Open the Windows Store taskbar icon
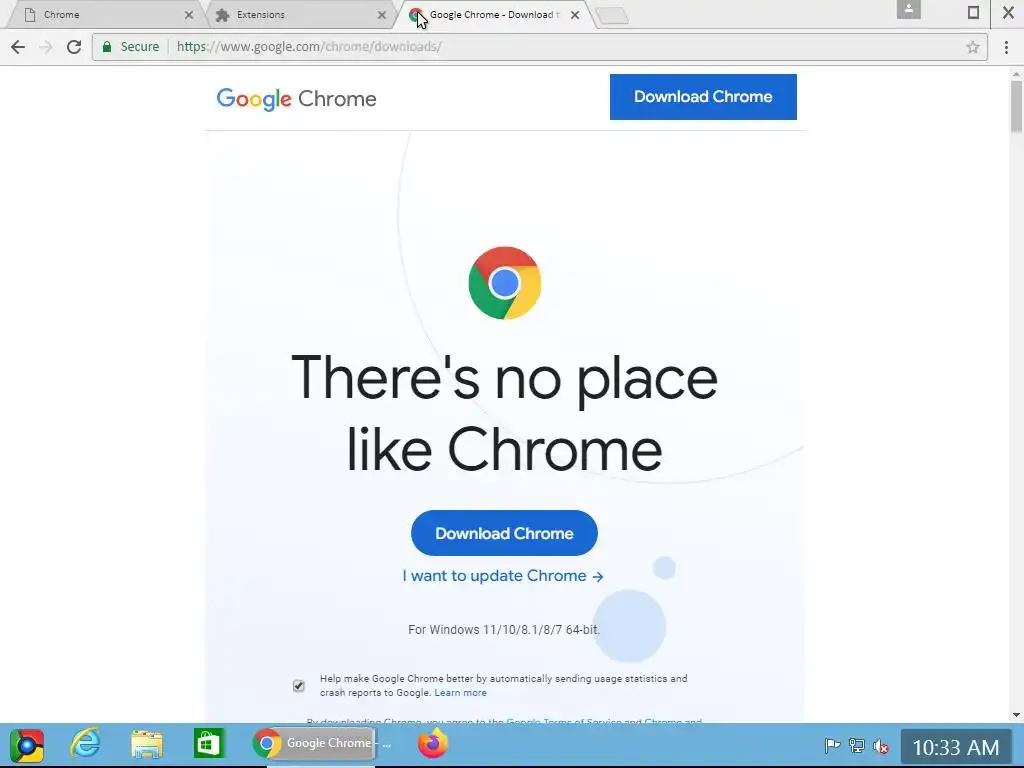Image resolution: width=1024 pixels, height=768 pixels. point(208,744)
